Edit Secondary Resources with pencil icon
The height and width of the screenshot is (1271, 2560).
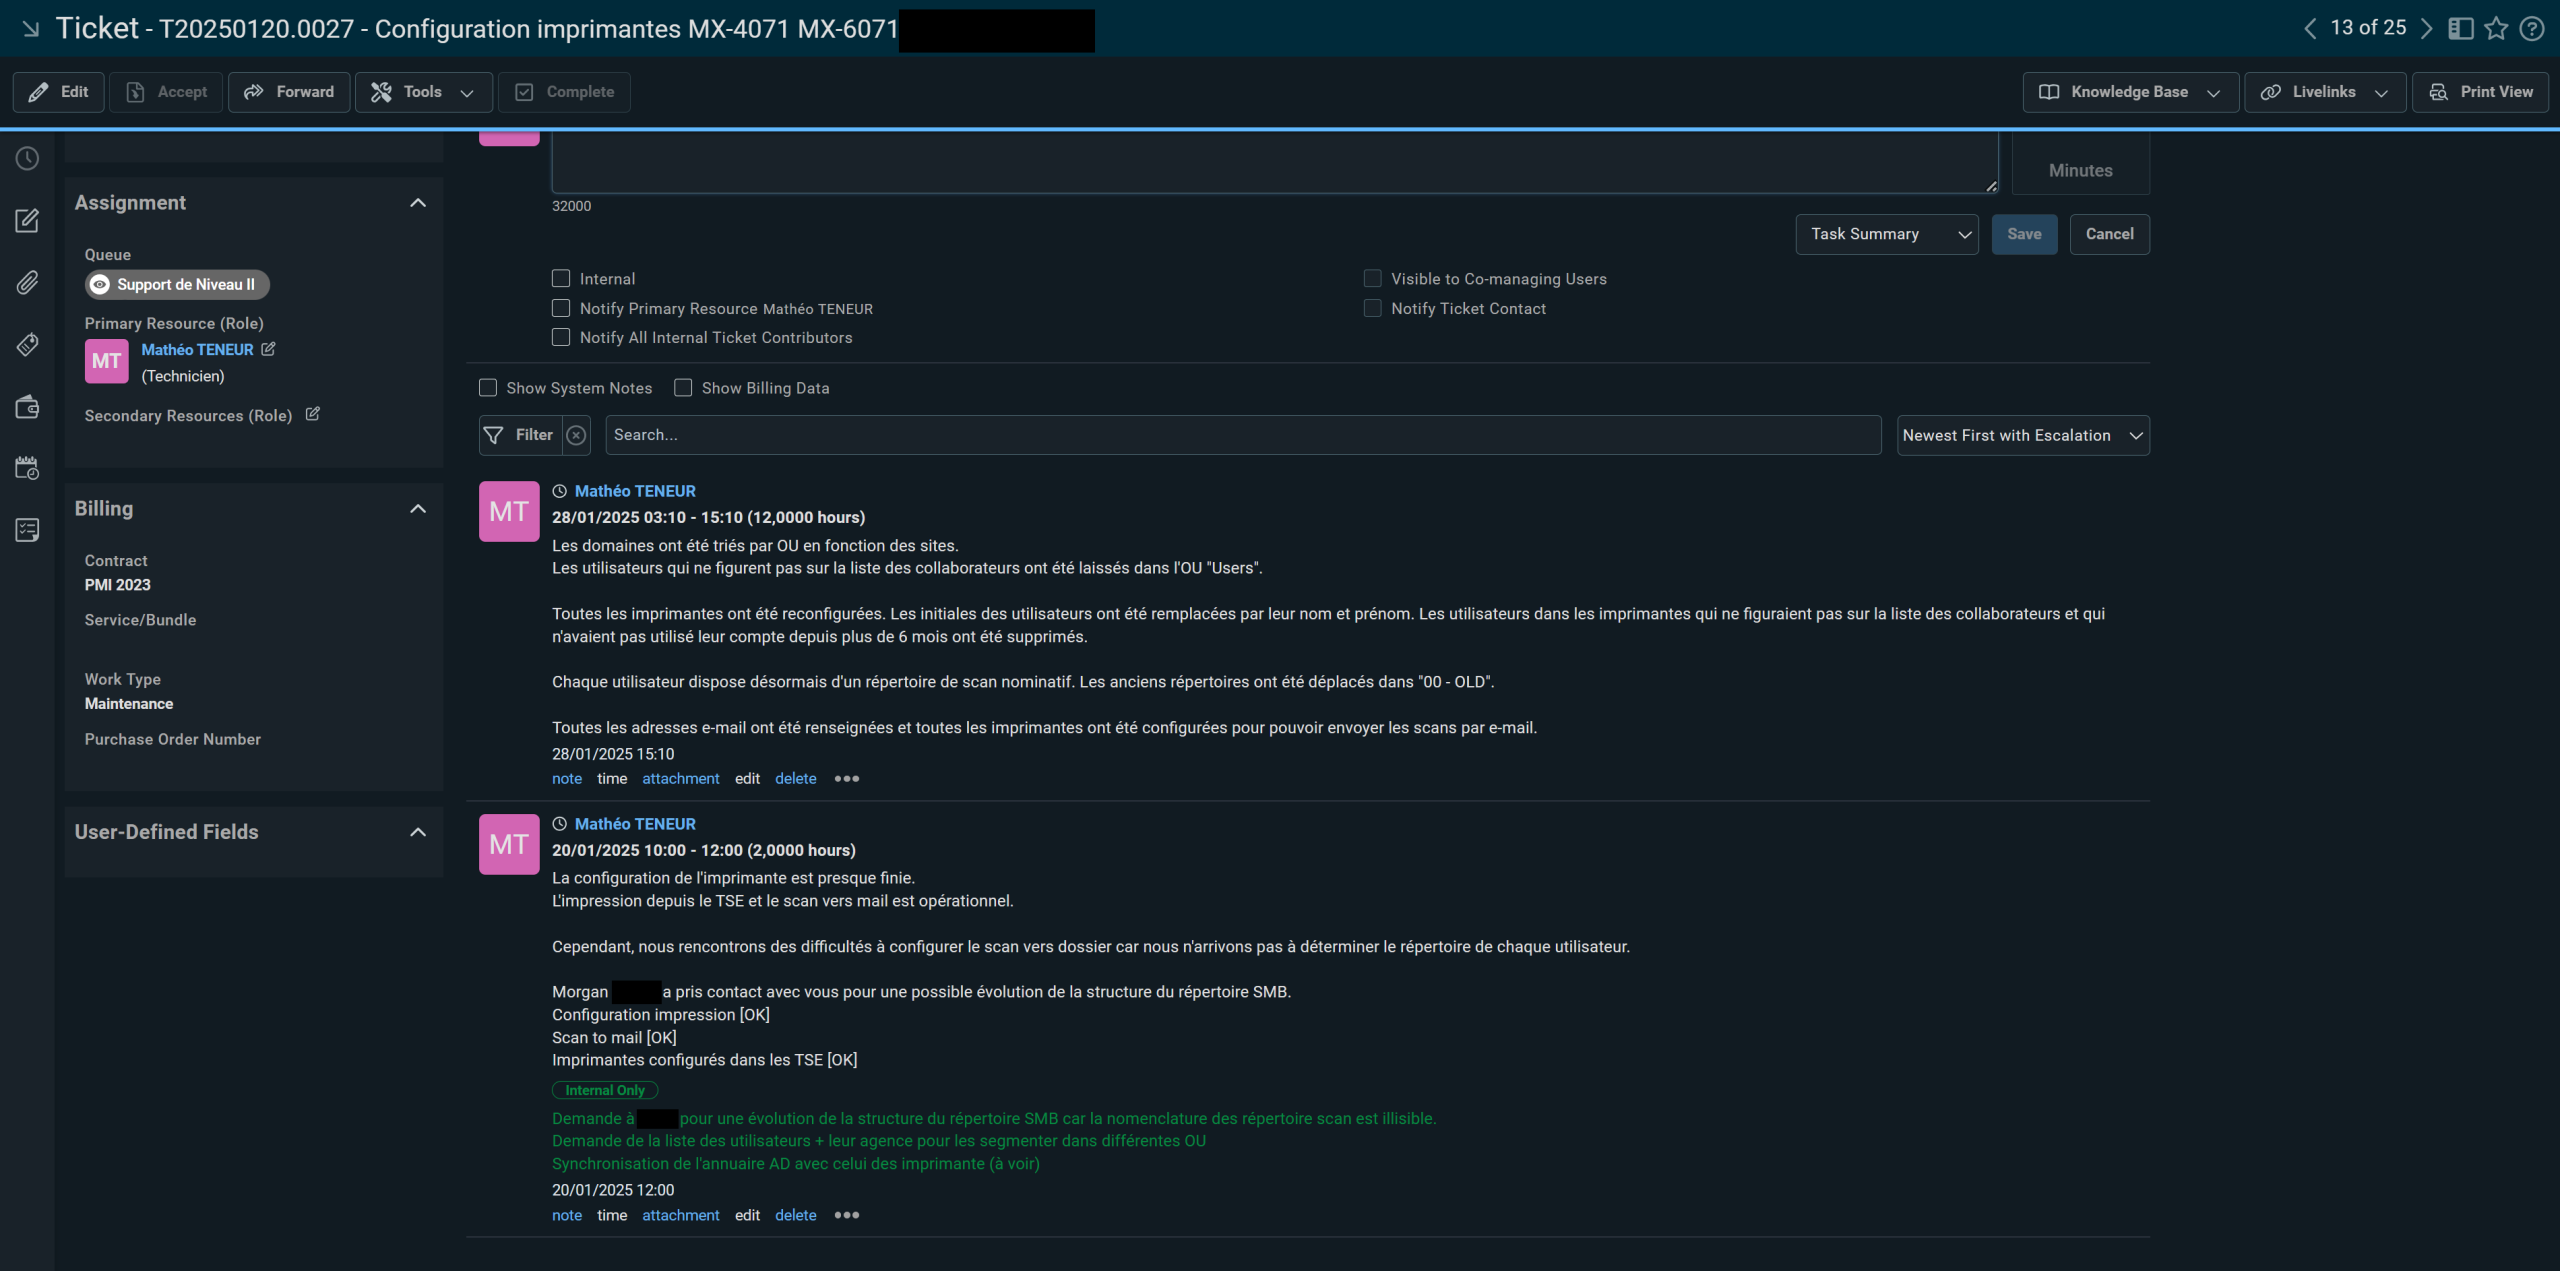(x=312, y=414)
